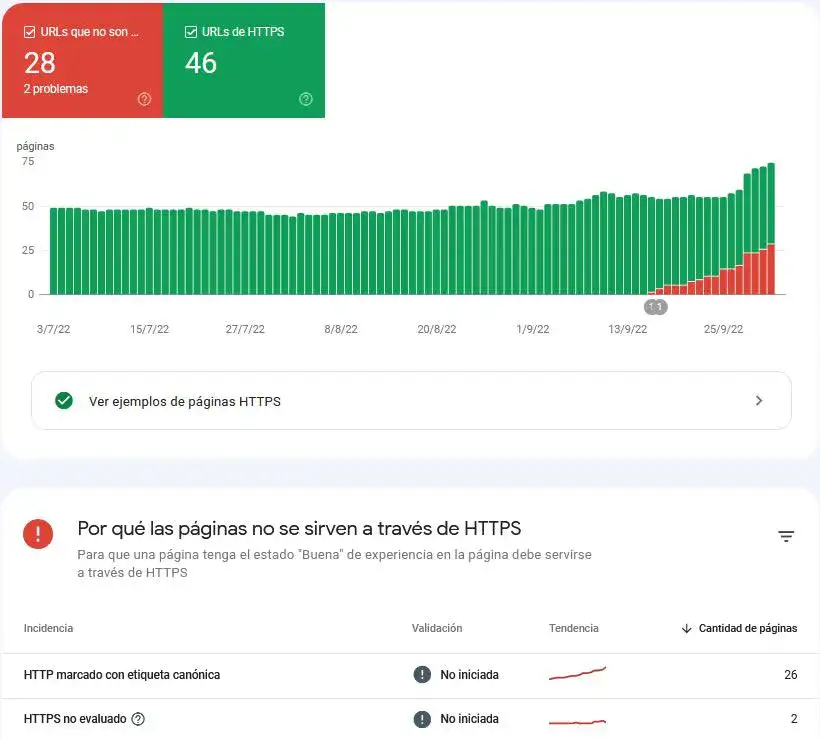The height and width of the screenshot is (740, 820).
Task: Open the filter icon for the issues table
Action: coord(786,536)
